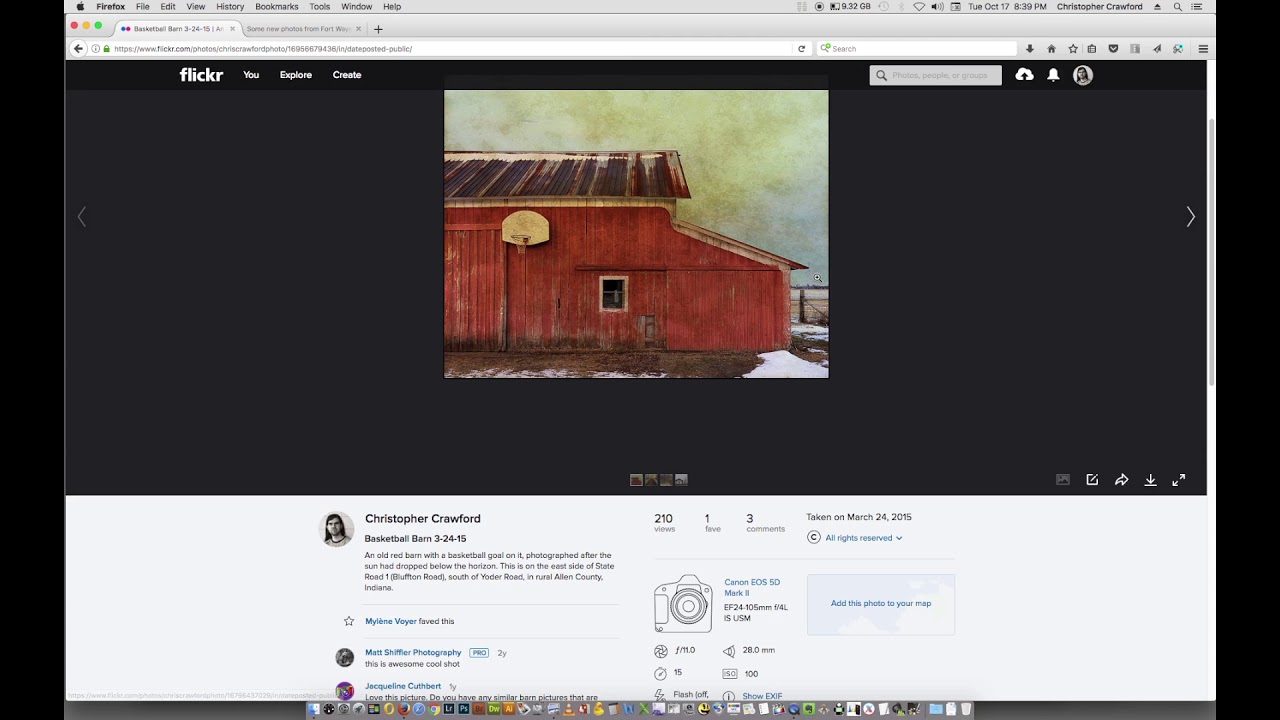
Task: Reload the current page
Action: tap(801, 48)
